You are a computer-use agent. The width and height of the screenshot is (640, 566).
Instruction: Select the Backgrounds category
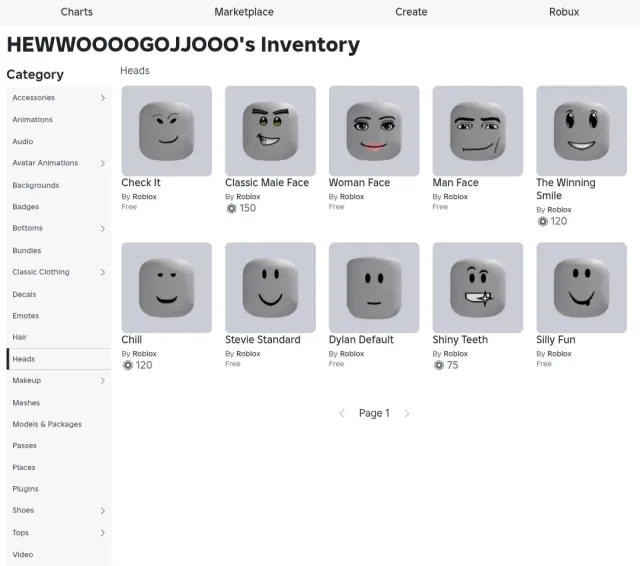point(58,185)
